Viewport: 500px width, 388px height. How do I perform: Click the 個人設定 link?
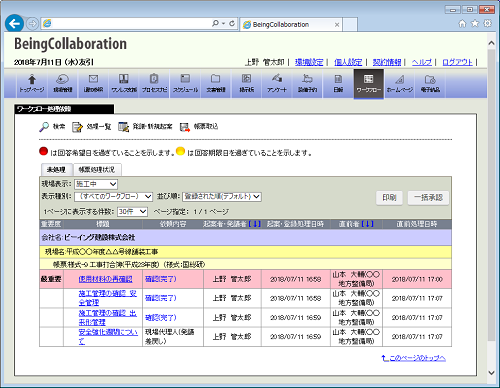coord(348,62)
